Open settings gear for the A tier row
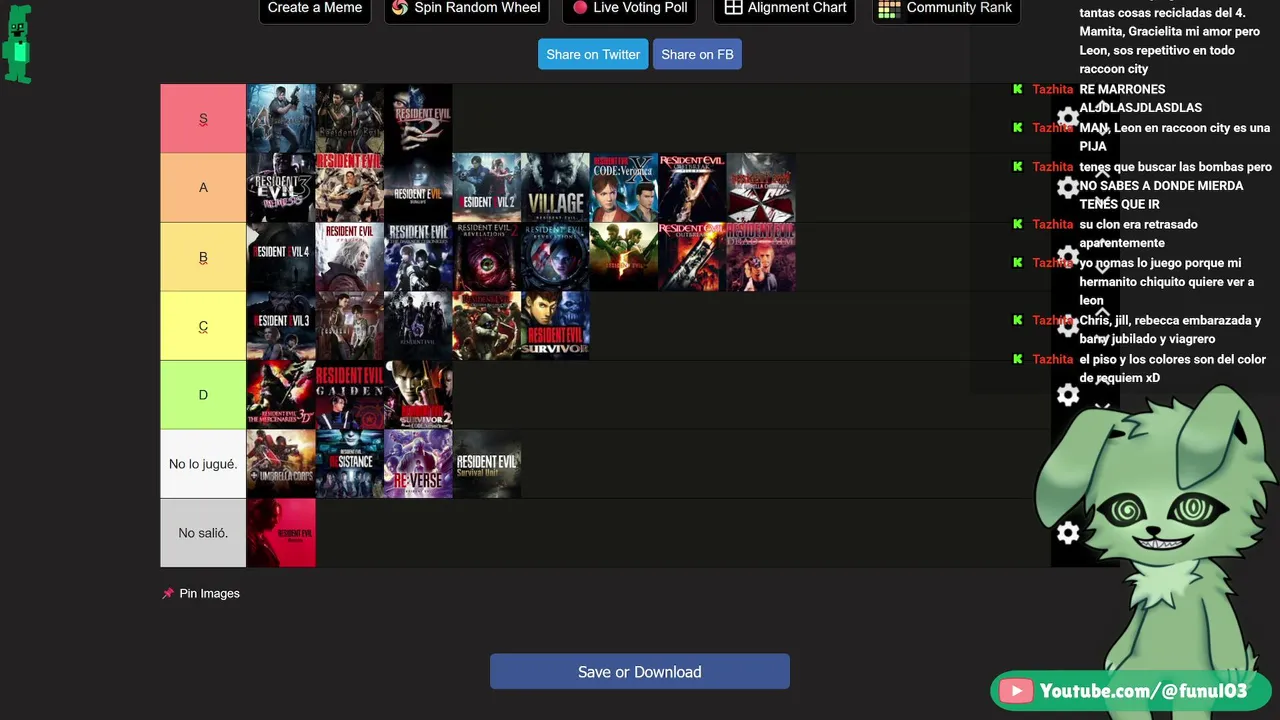The height and width of the screenshot is (720, 1280). click(x=1068, y=187)
